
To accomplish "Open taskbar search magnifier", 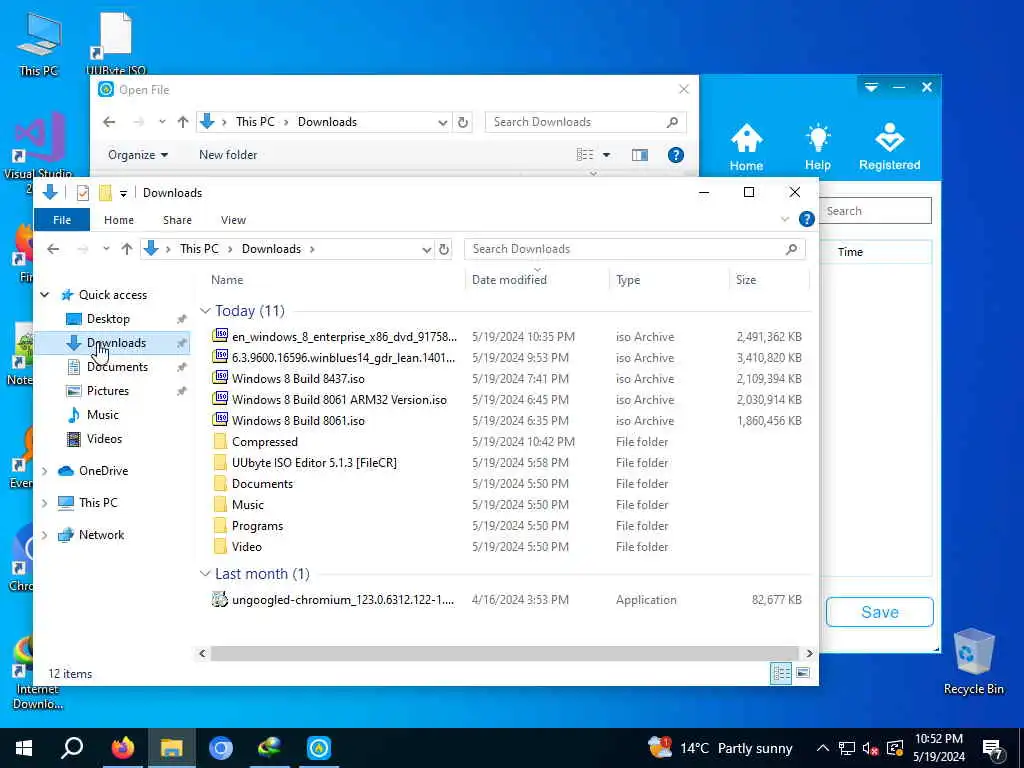I will point(72,748).
